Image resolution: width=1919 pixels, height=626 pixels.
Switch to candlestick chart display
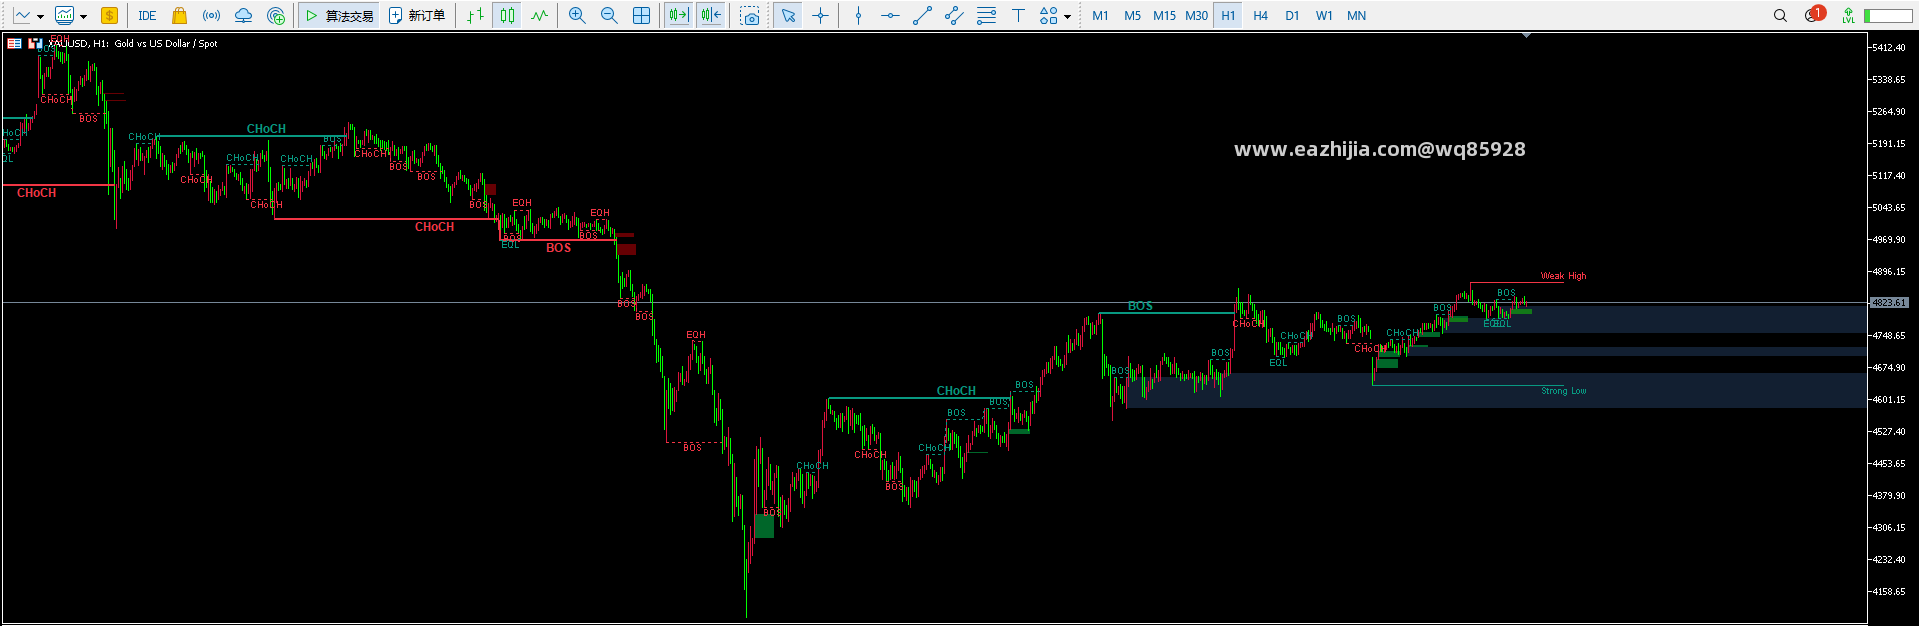click(508, 15)
